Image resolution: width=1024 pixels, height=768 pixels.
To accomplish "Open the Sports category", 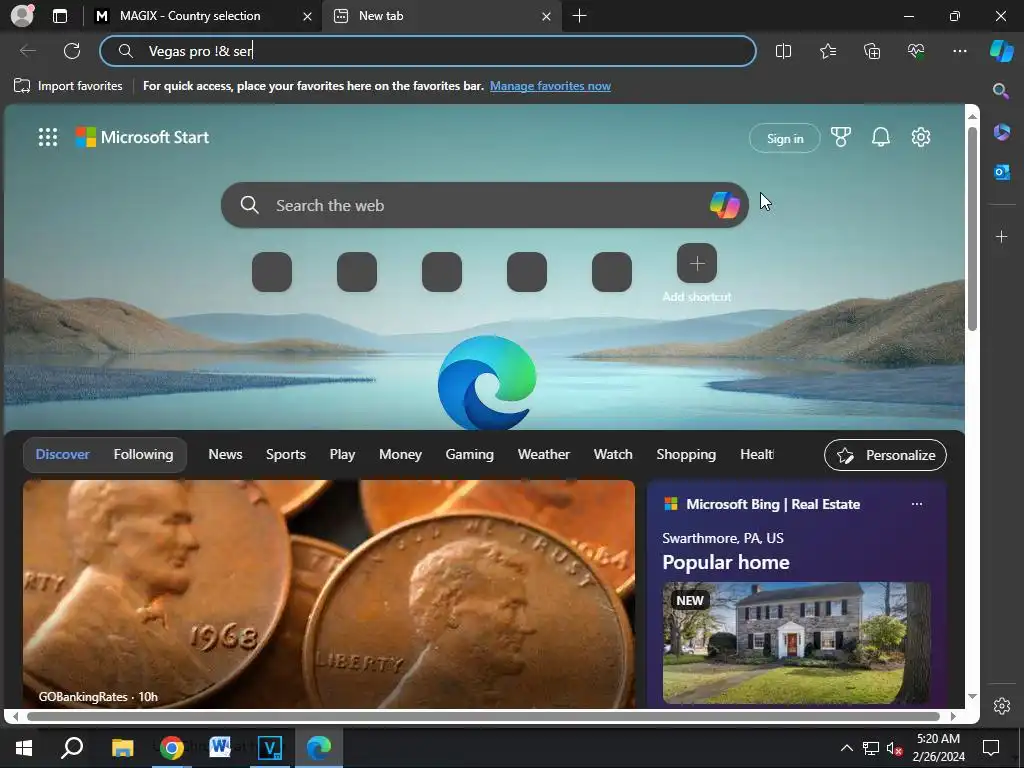I will pos(285,455).
